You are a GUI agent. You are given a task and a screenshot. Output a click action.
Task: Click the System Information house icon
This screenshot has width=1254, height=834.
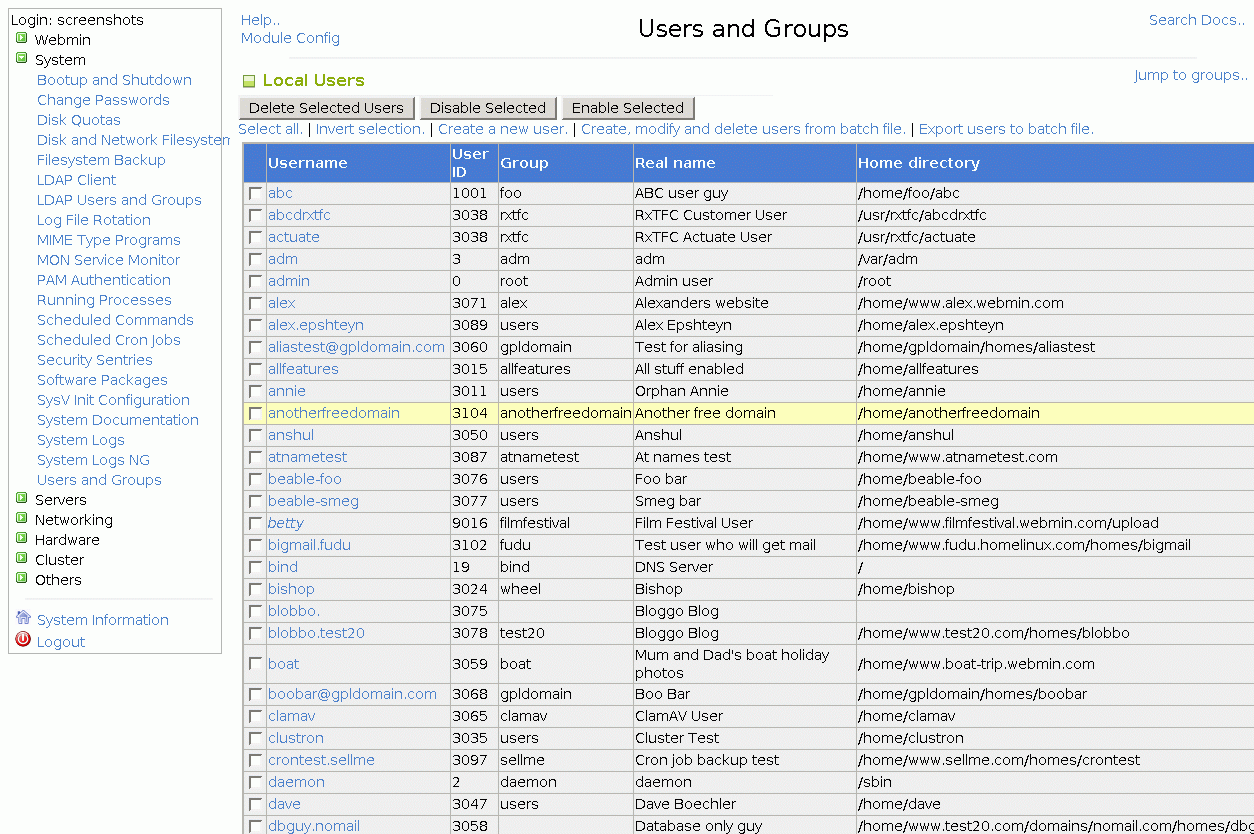pos(23,619)
